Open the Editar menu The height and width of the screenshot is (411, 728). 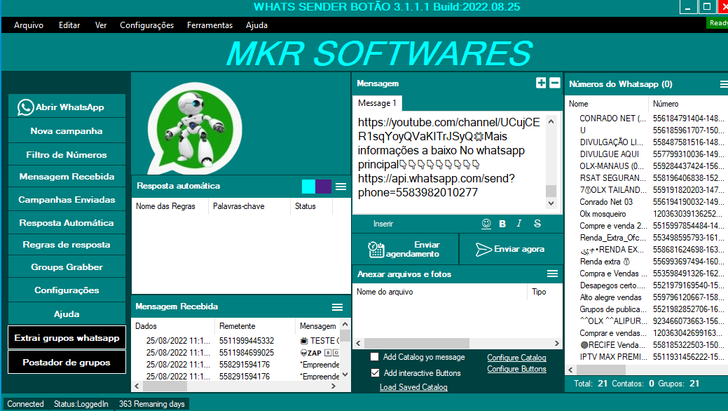(69, 25)
